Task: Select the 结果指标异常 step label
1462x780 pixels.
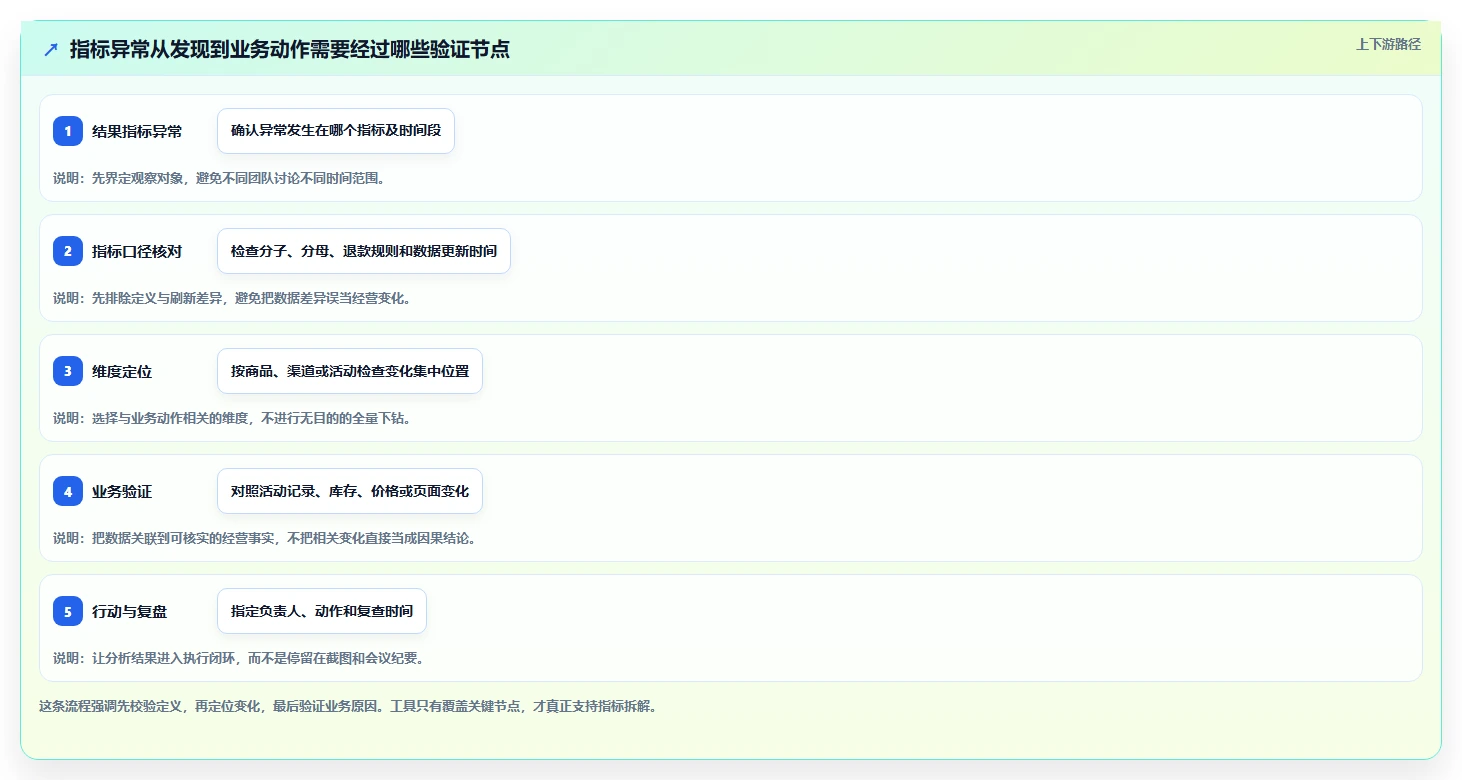Action: [x=137, y=131]
